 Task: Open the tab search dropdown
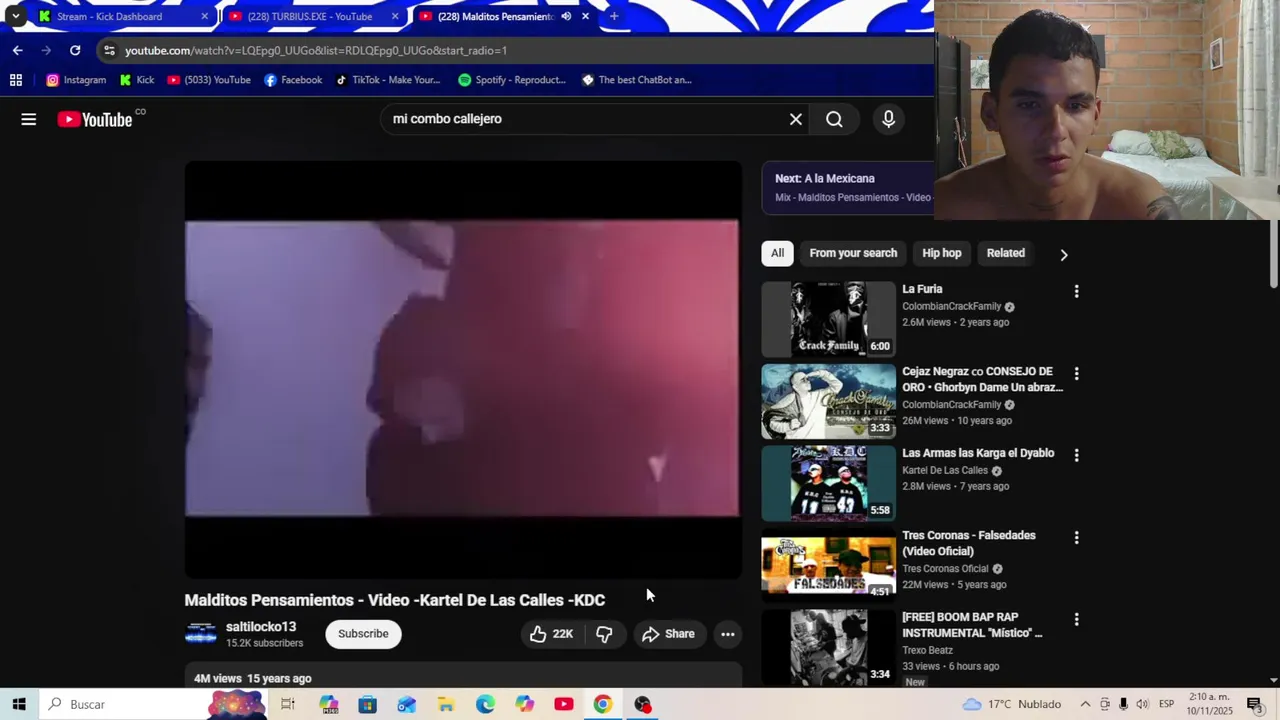(x=15, y=16)
